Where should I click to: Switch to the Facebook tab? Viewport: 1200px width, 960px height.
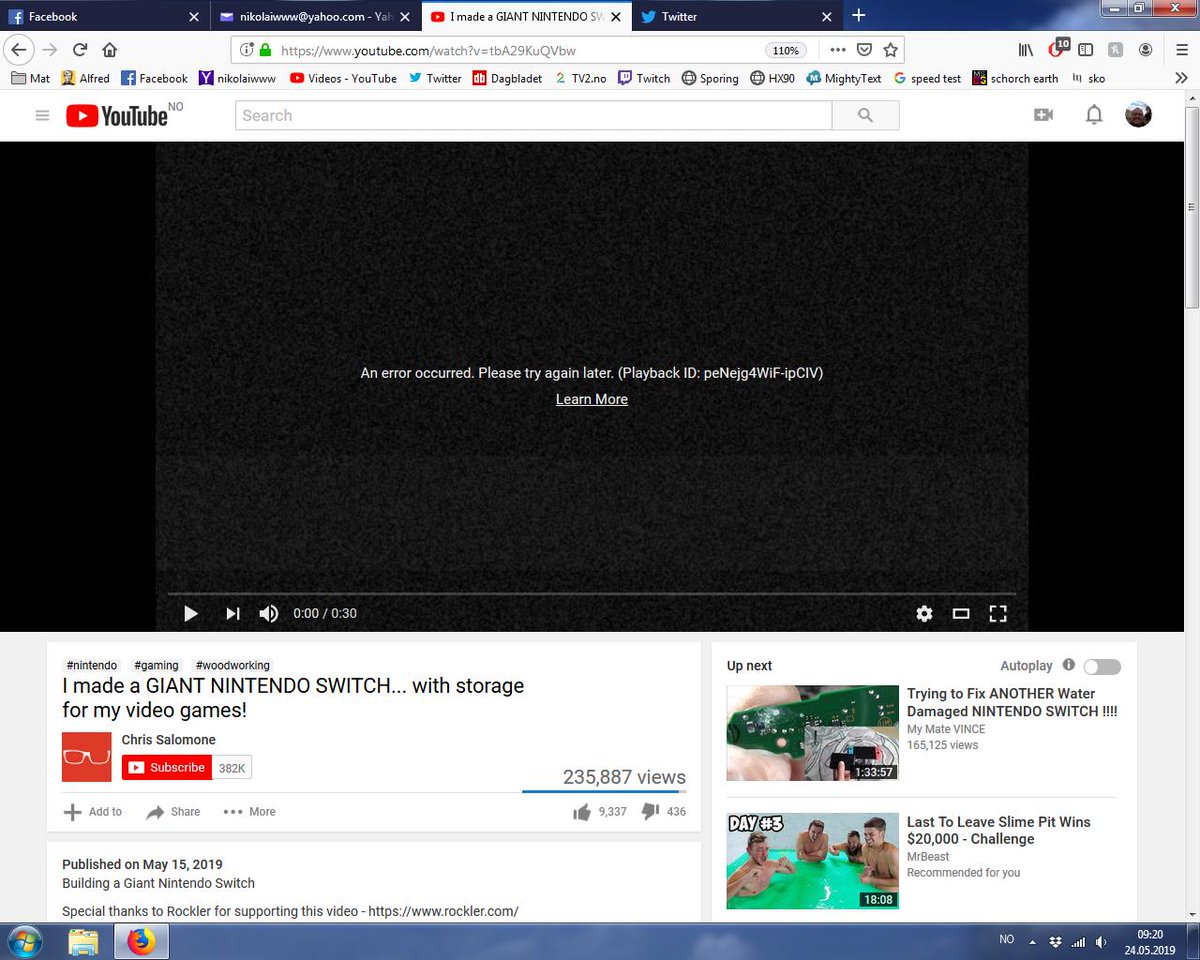click(105, 16)
